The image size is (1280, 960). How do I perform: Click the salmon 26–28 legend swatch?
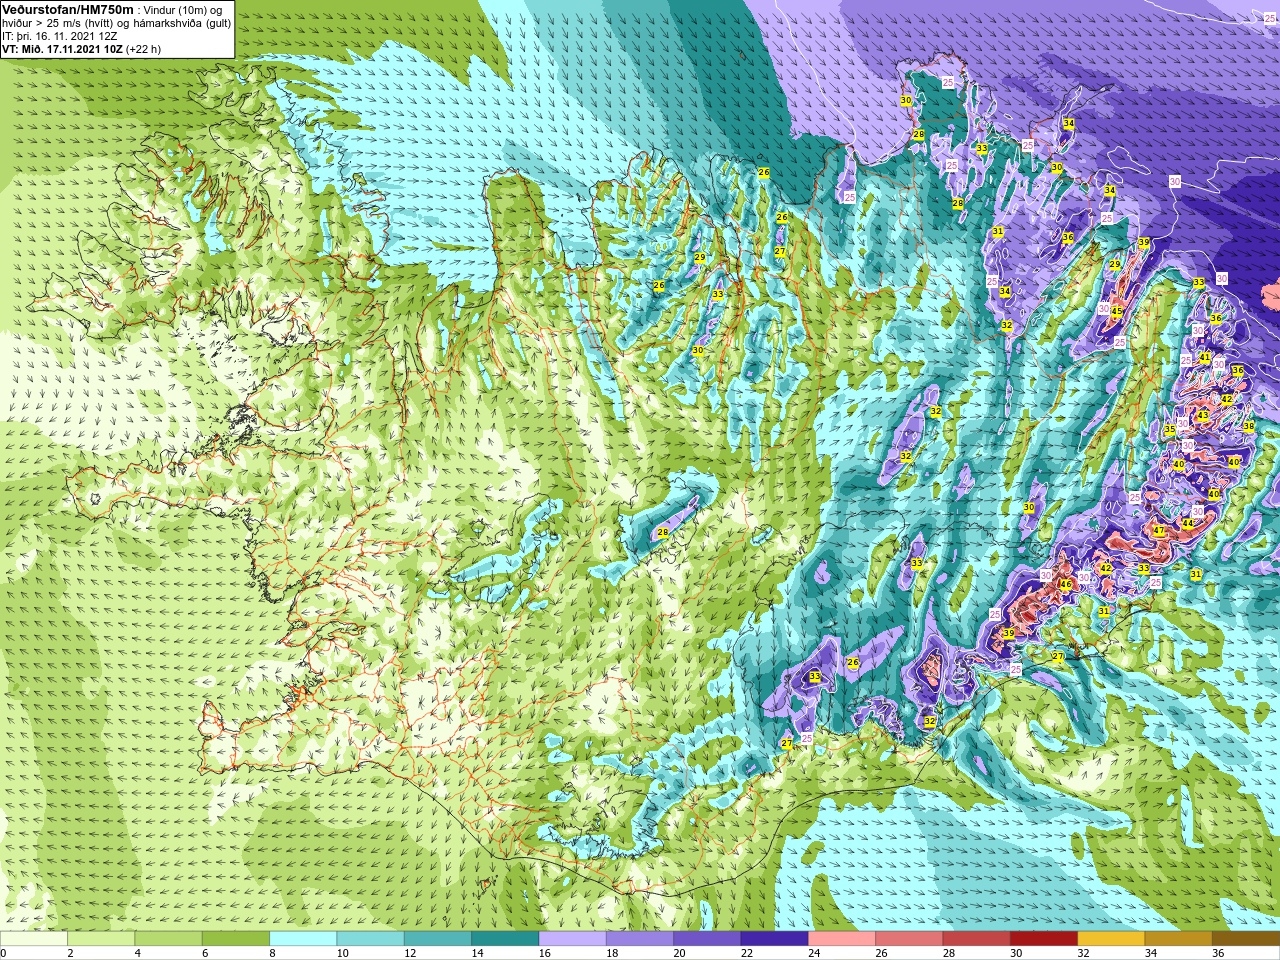point(909,939)
